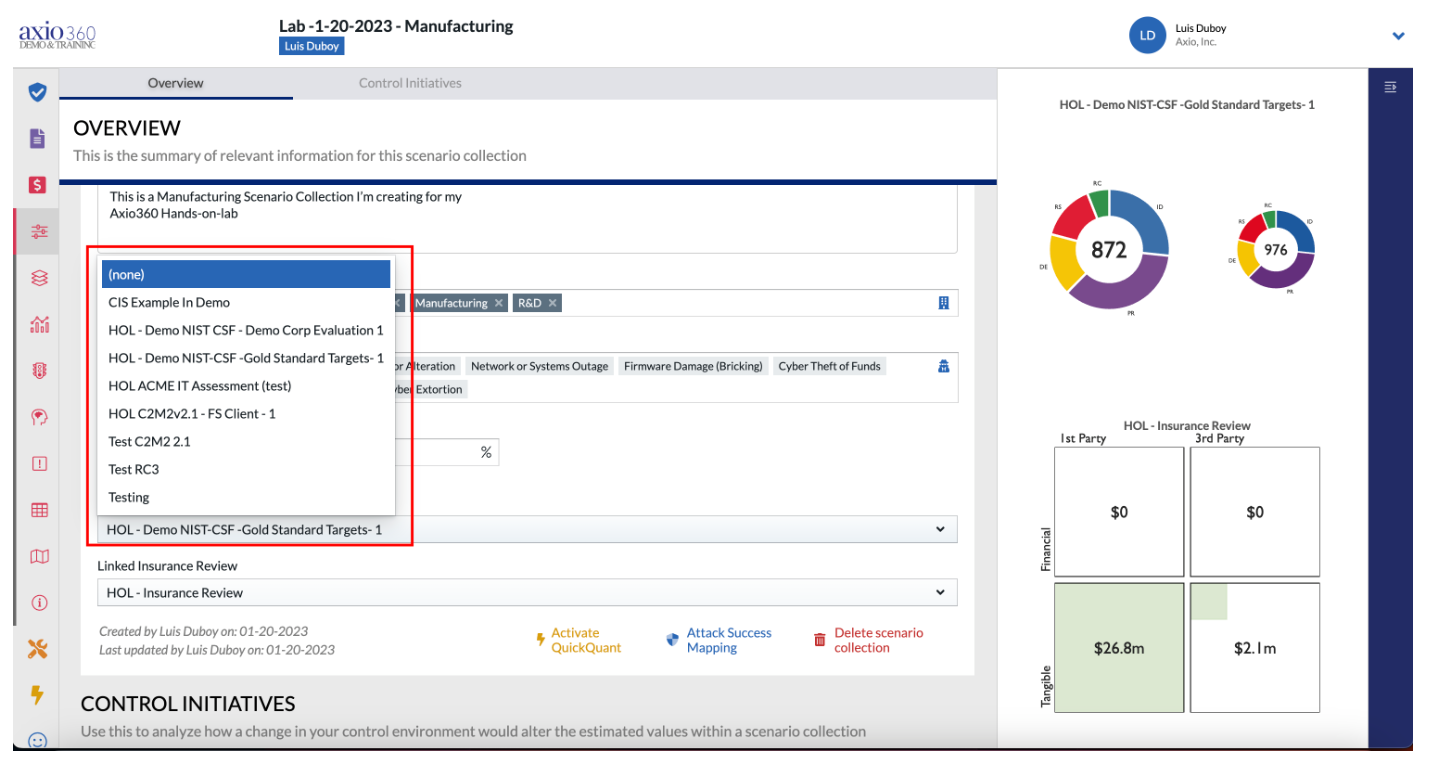Image resolution: width=1434 pixels, height=768 pixels.
Task: Click the 3rd Party financial $0 cell
Action: click(x=1255, y=512)
